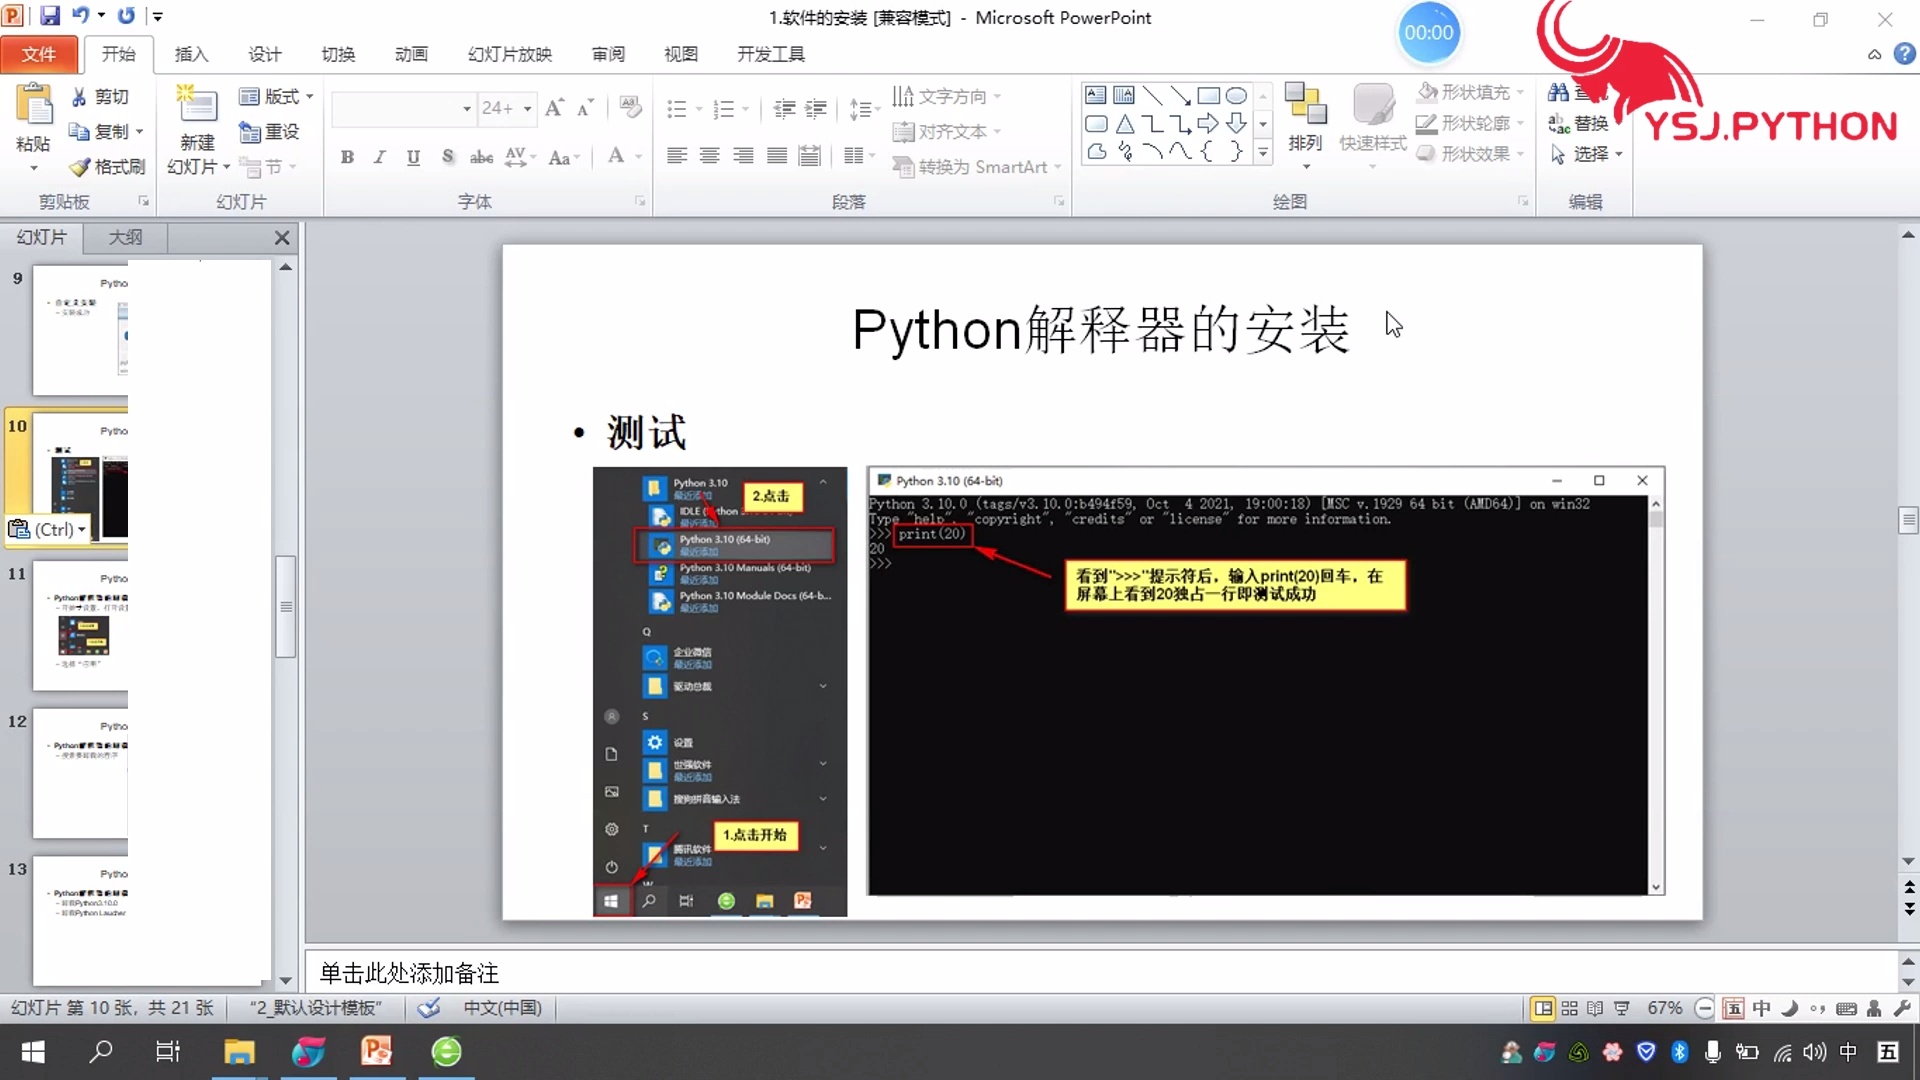Image resolution: width=1920 pixels, height=1080 pixels.
Task: Open the Paste Options (Ctrl) dropdown
Action: [48, 529]
